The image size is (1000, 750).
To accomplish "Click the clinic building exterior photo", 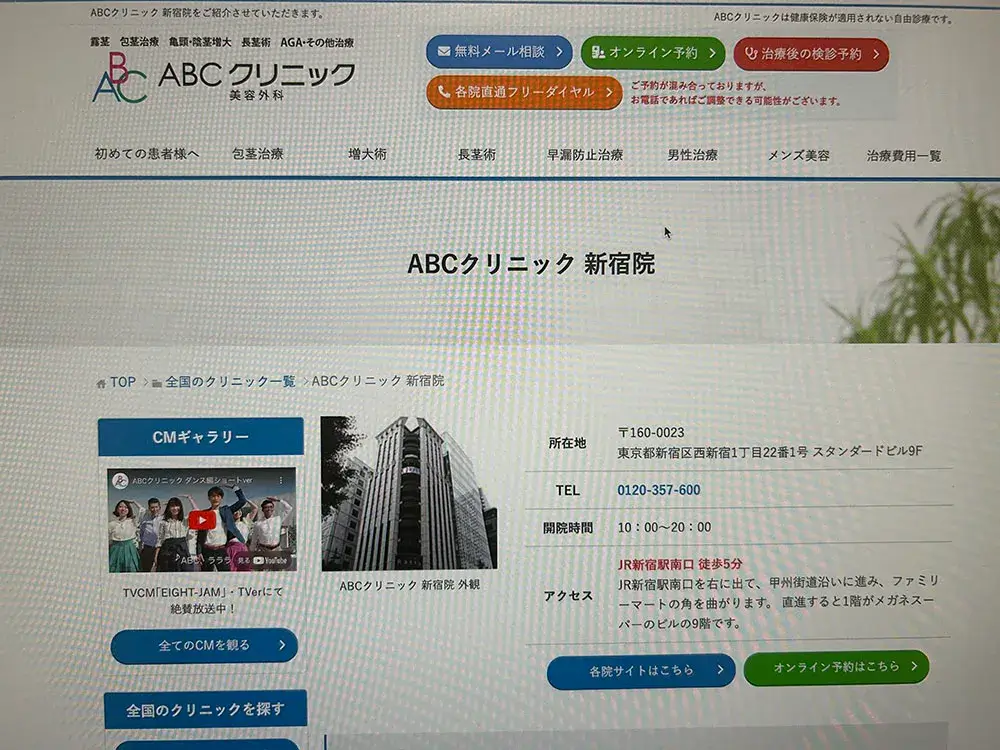I will [x=409, y=494].
